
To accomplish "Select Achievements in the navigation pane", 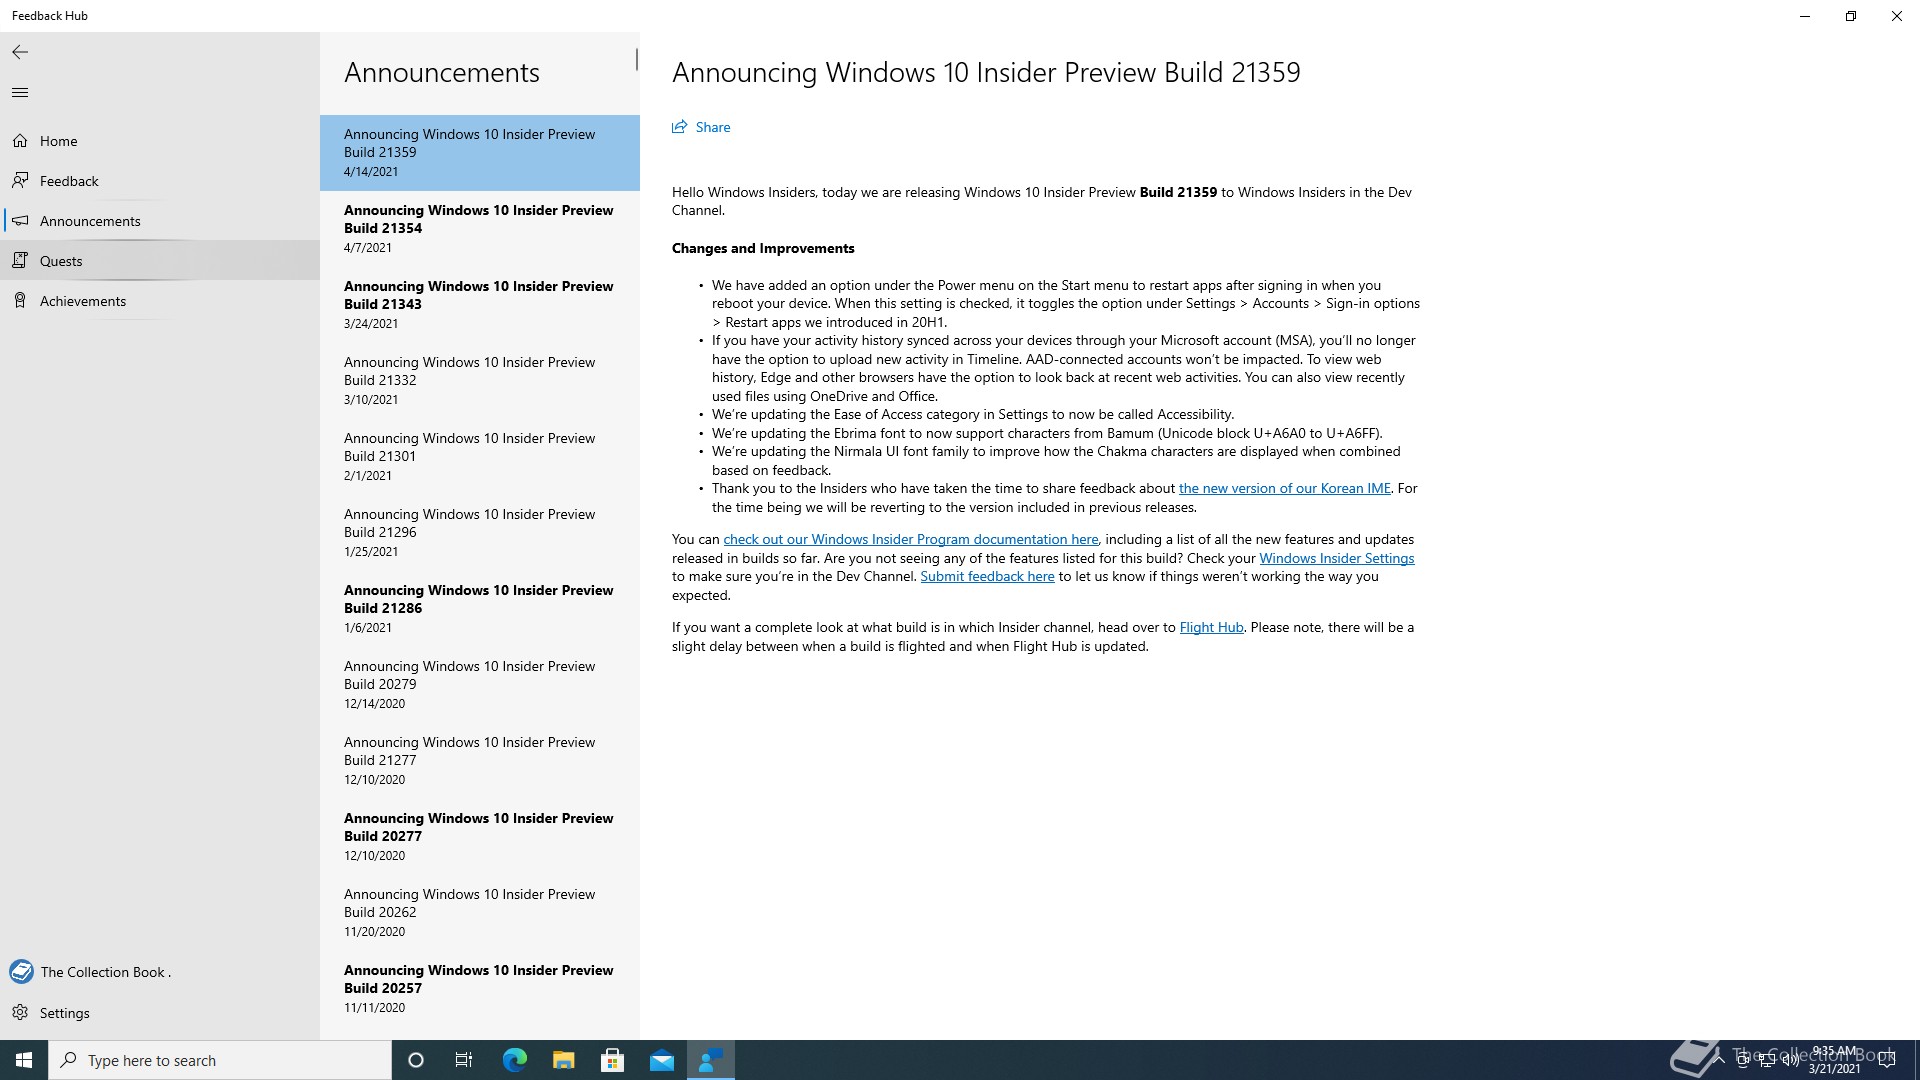I will point(160,301).
